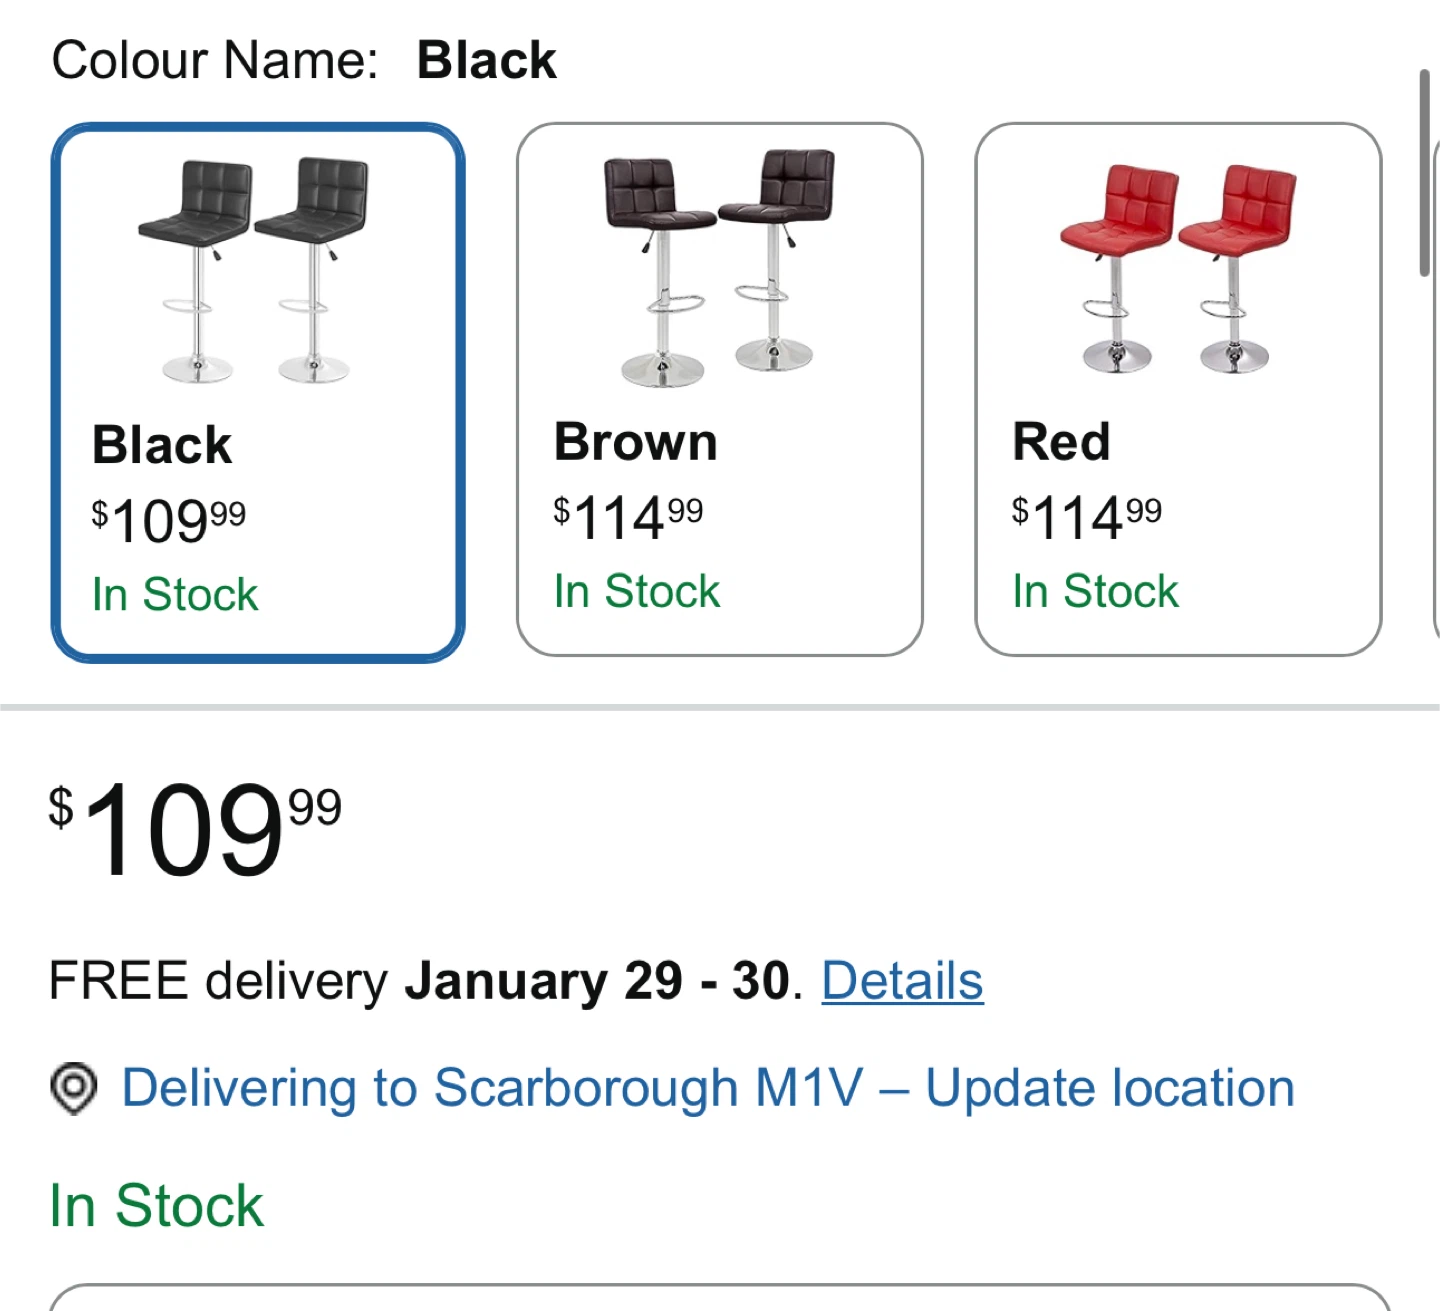The height and width of the screenshot is (1311, 1440).
Task: Click the brown bar stools image
Action: coord(718,268)
